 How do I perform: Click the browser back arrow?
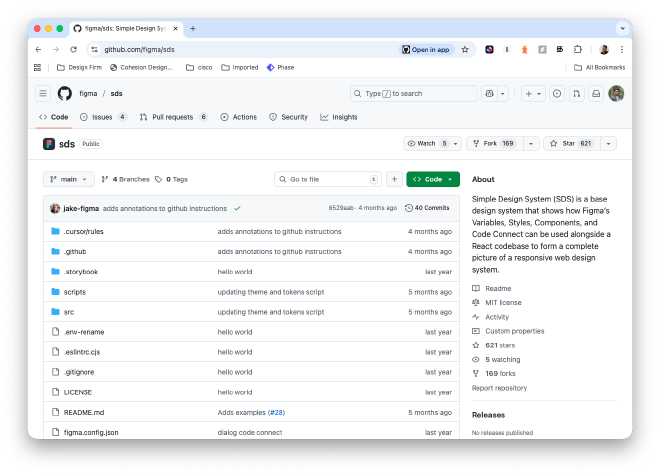(38, 50)
